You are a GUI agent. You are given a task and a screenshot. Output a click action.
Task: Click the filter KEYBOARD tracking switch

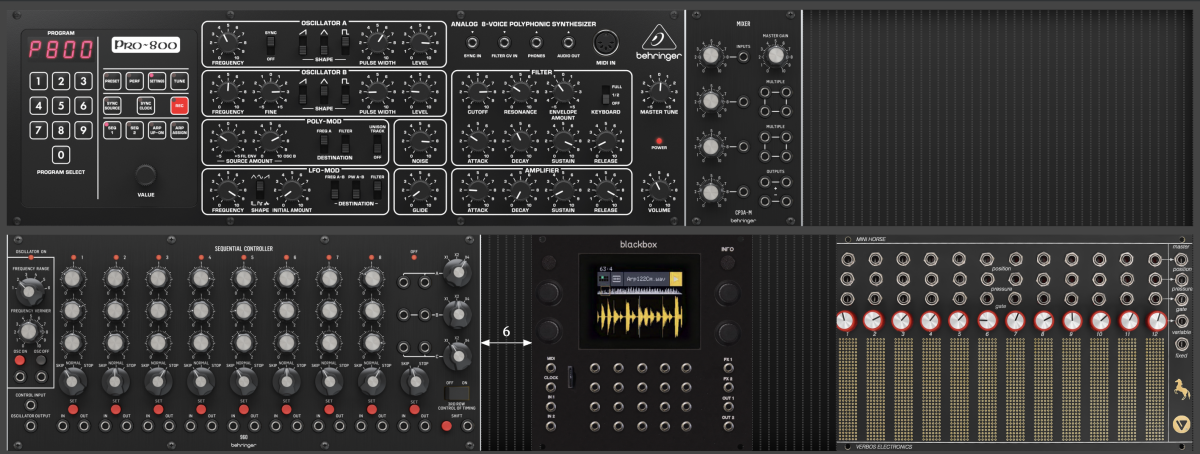click(606, 95)
